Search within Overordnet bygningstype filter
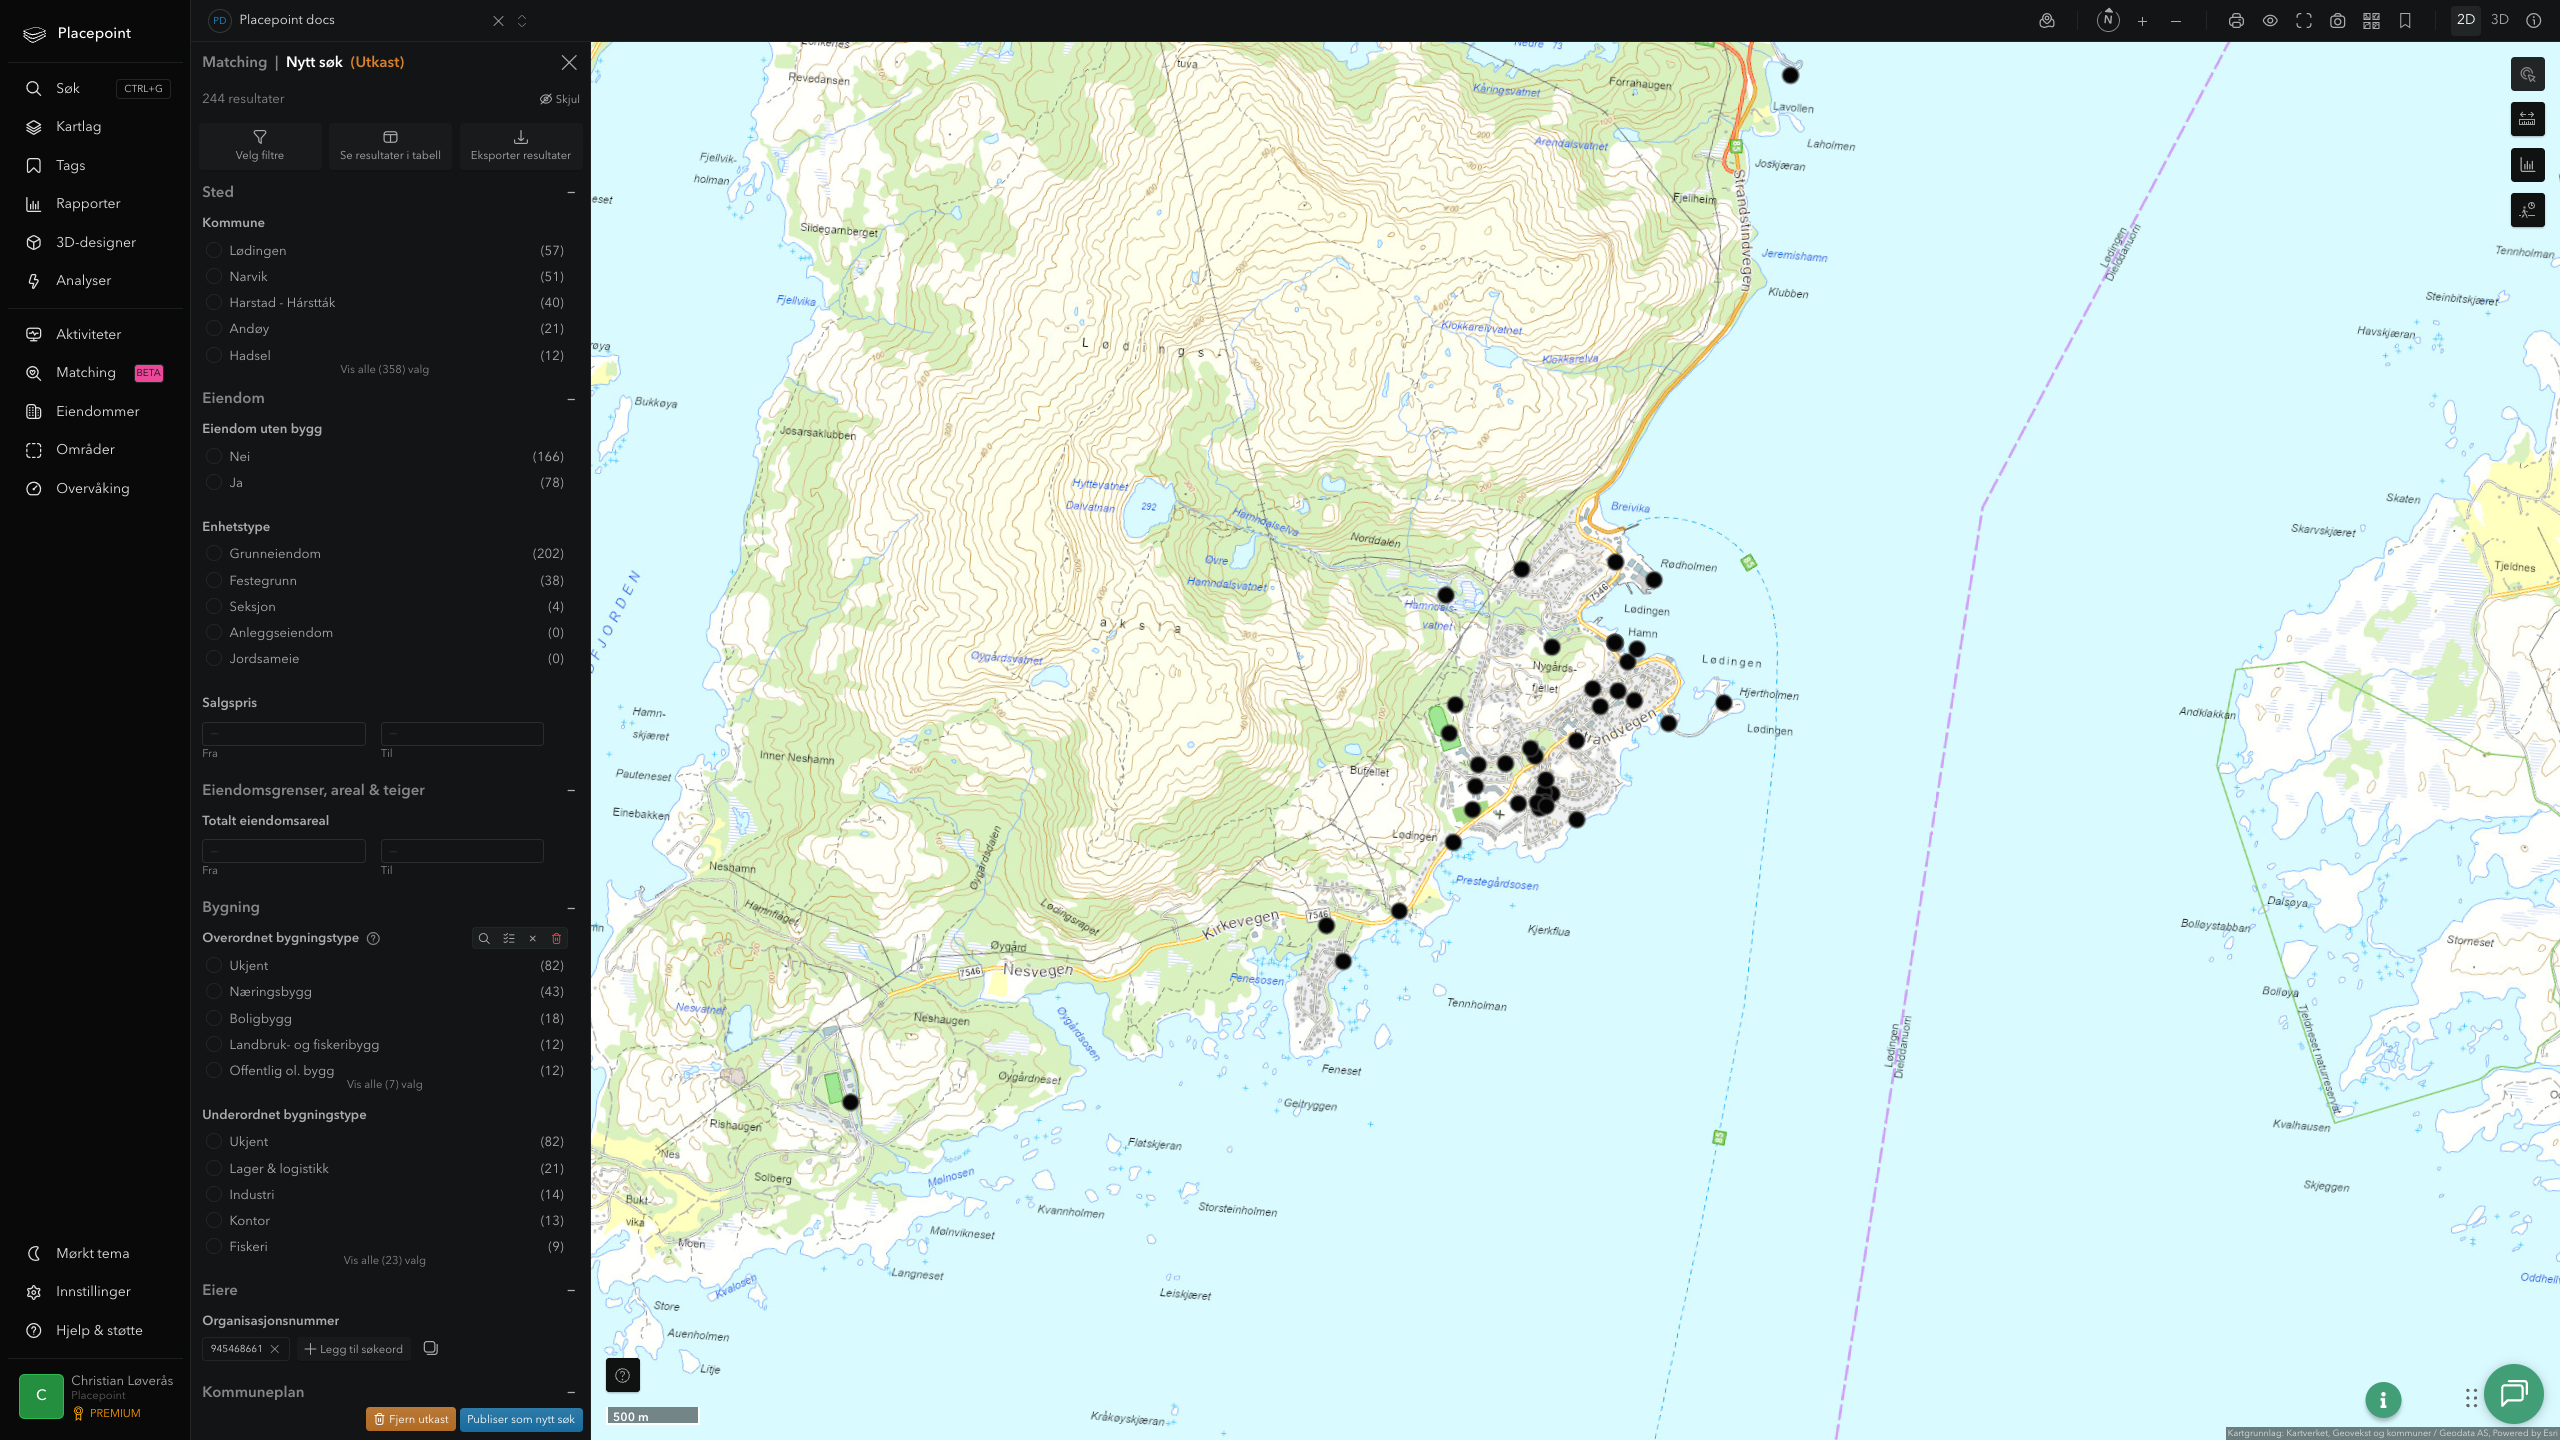The height and width of the screenshot is (1440, 2560). click(x=484, y=938)
